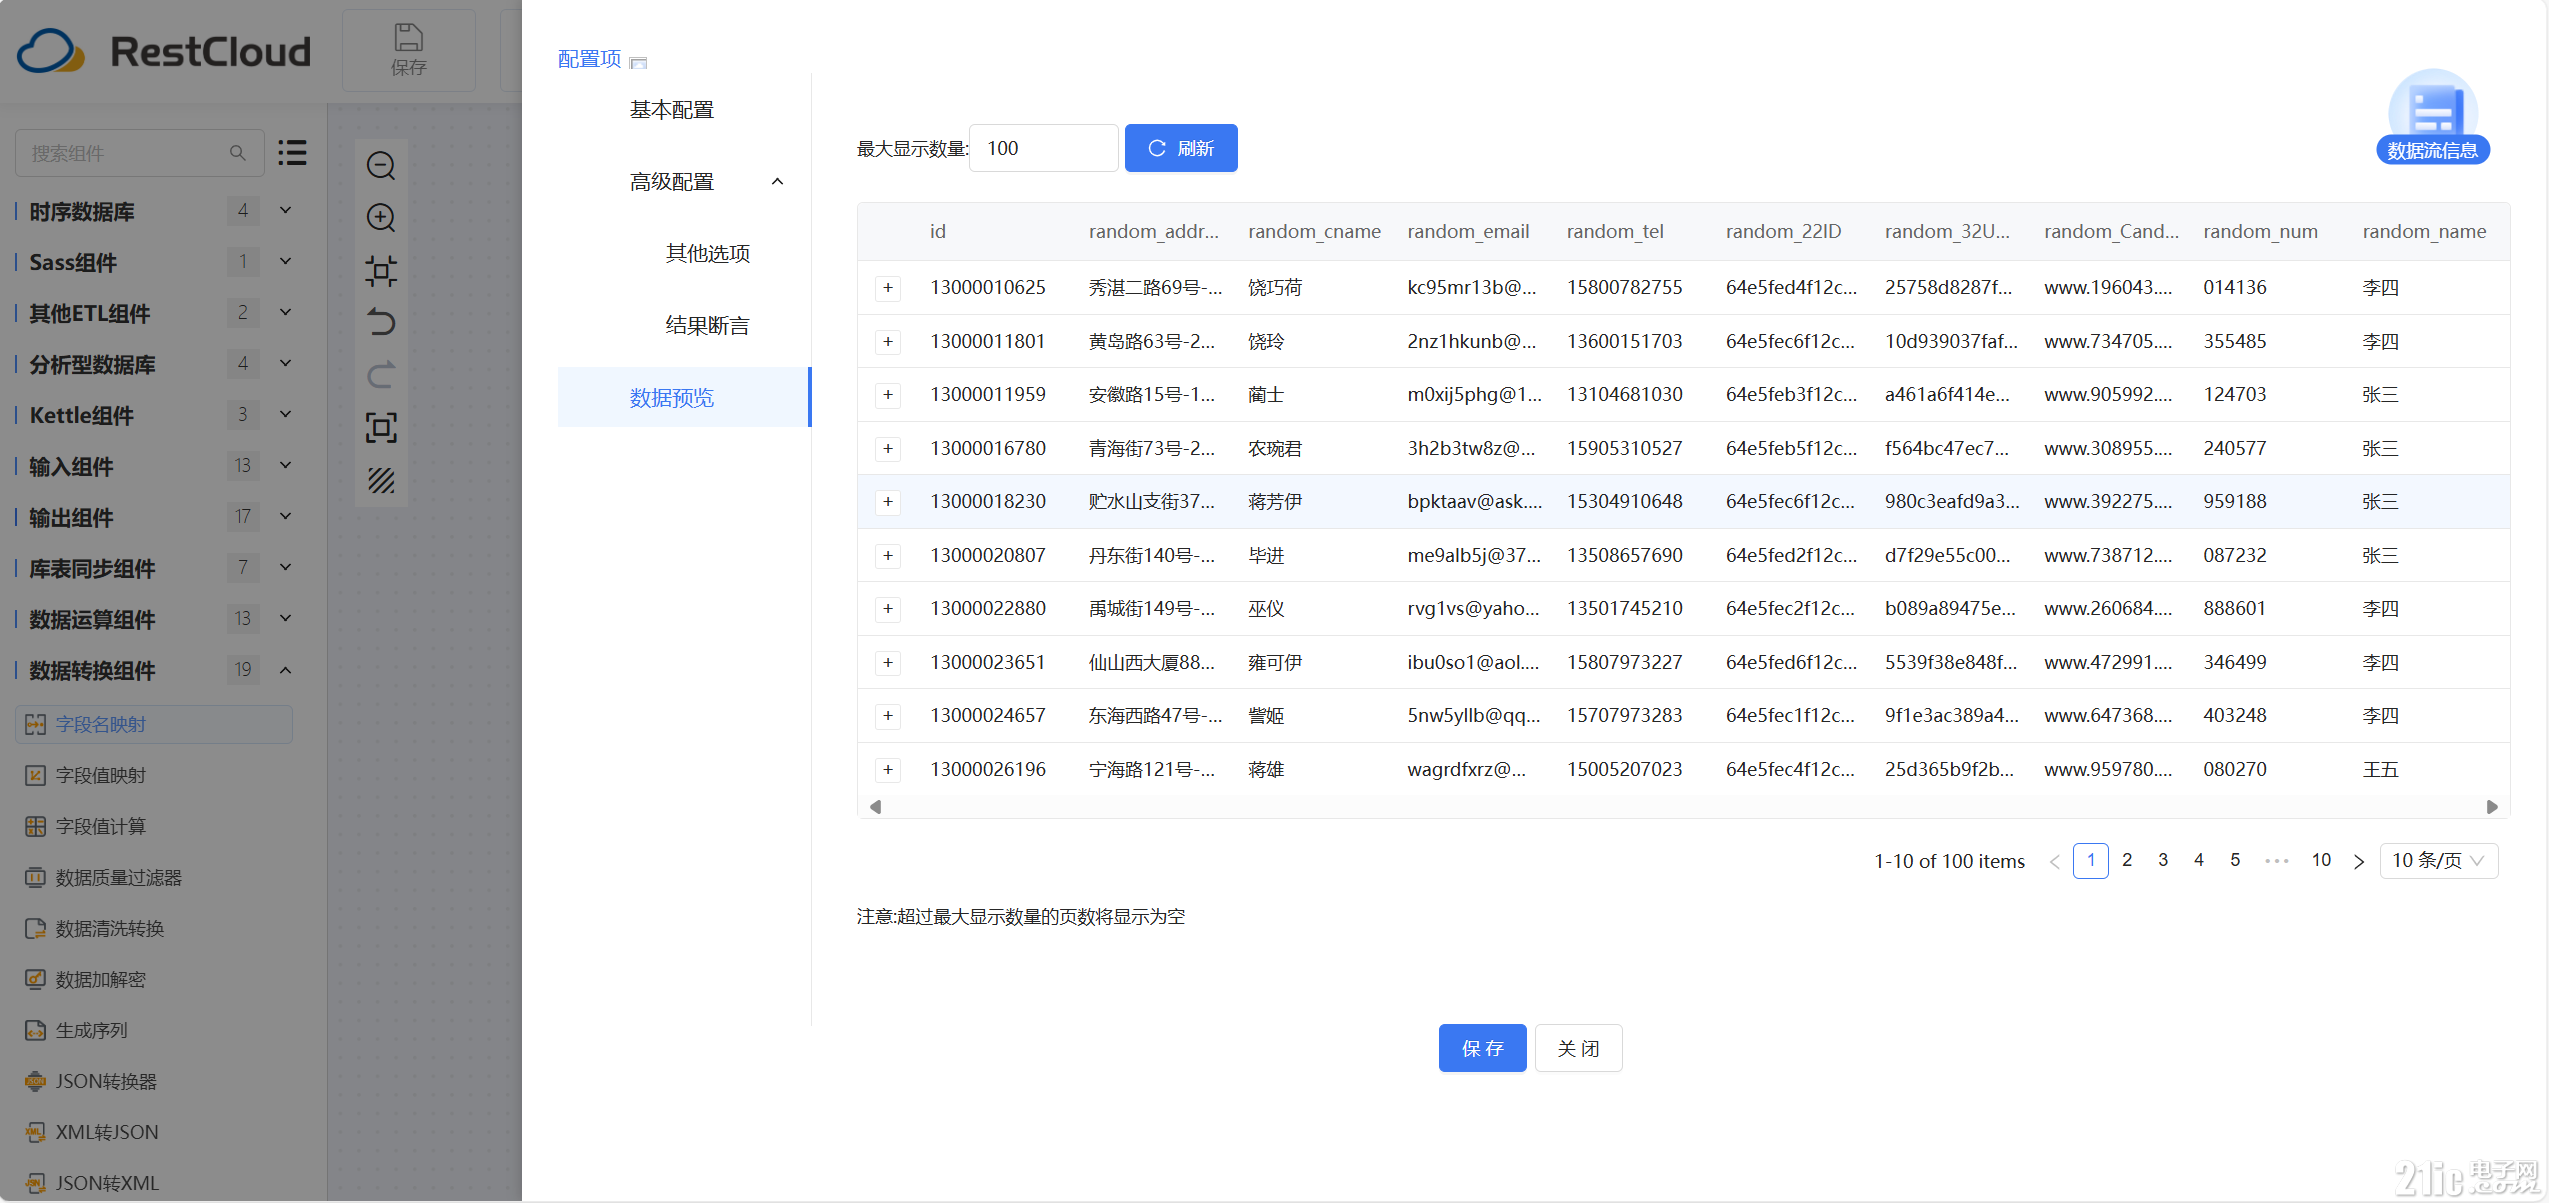Click the zoom out magnifier icon
The width and height of the screenshot is (2549, 1203).
click(381, 165)
